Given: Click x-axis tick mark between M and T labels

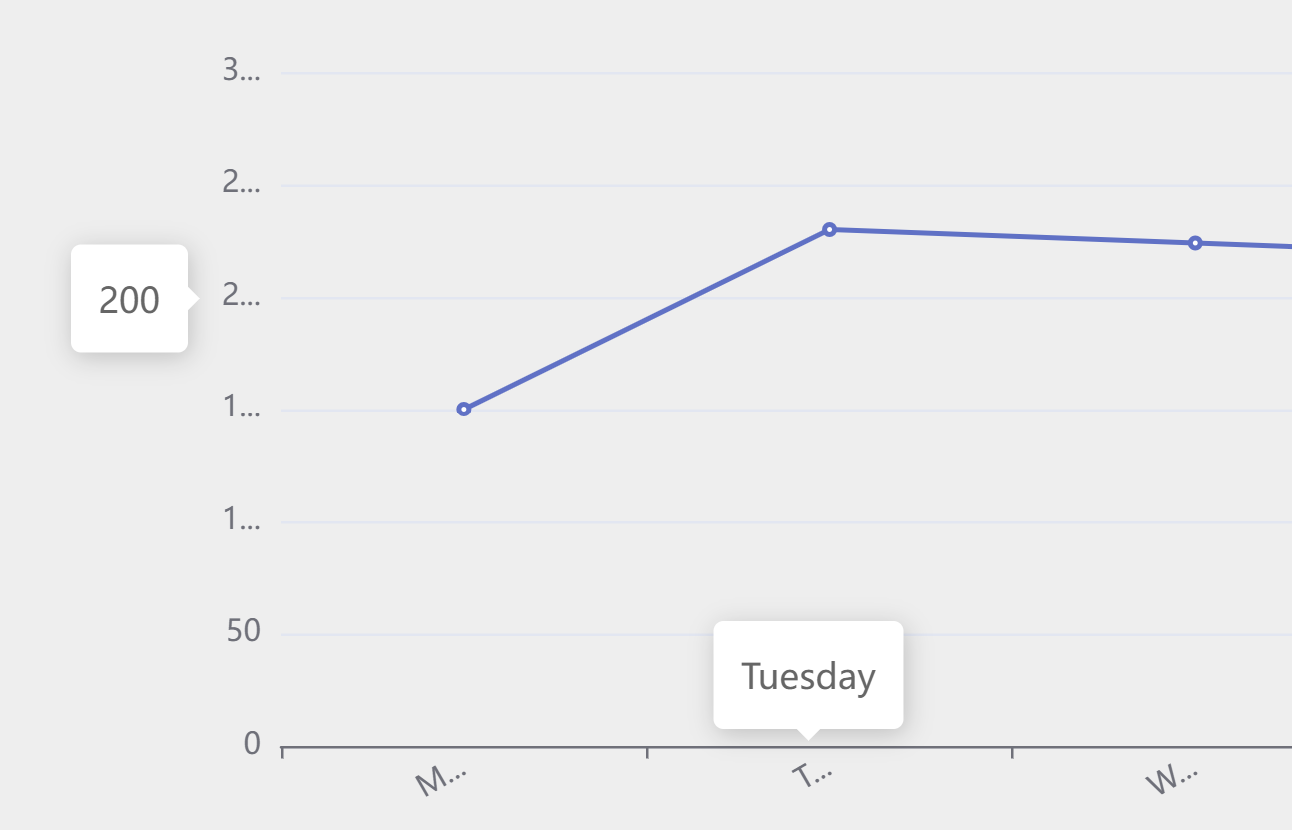Looking at the screenshot, I should 647,751.
